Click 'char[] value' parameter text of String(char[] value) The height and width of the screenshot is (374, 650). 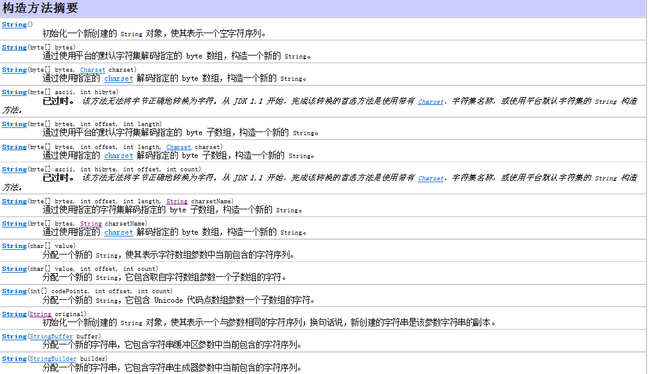click(51, 246)
